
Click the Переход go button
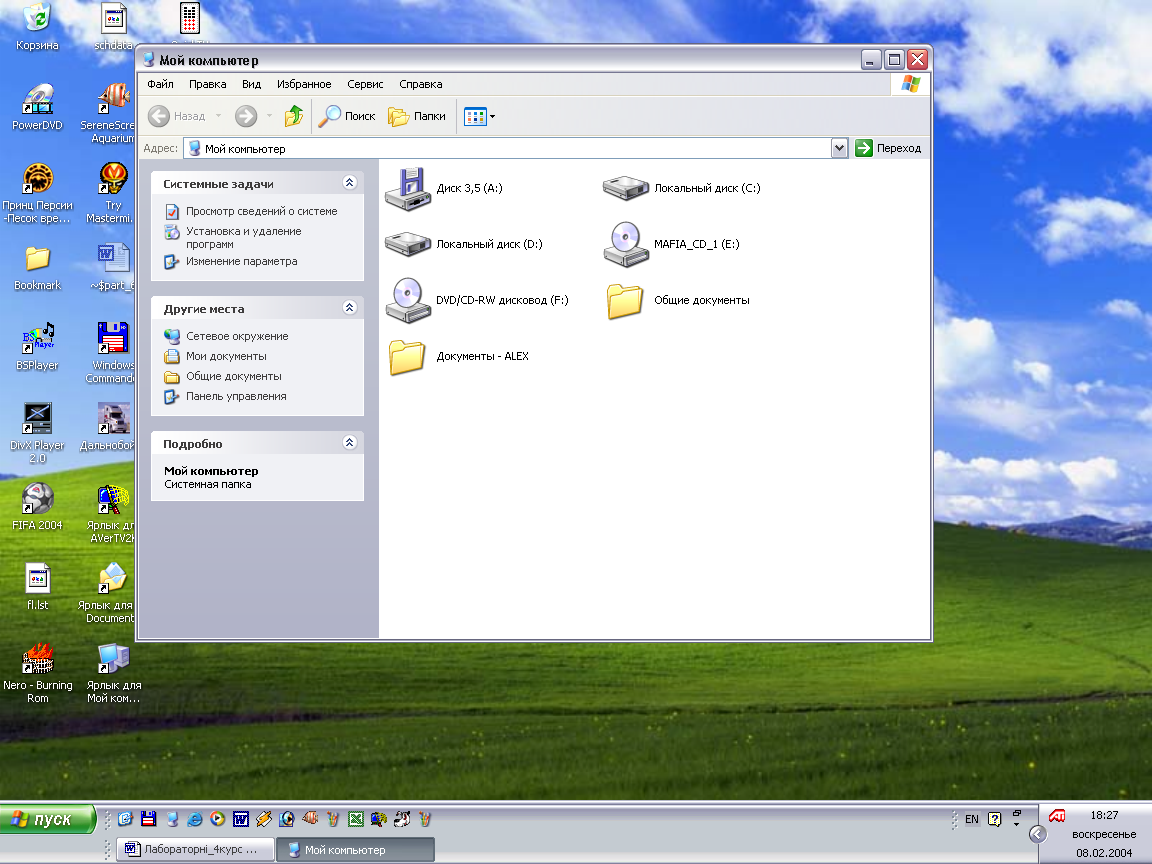click(888, 148)
